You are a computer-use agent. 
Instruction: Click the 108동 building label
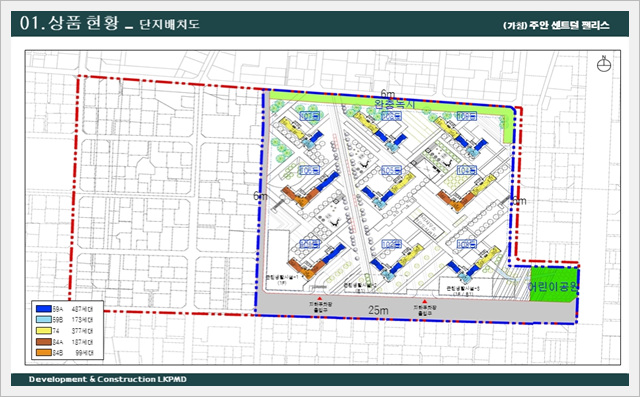(x=391, y=116)
